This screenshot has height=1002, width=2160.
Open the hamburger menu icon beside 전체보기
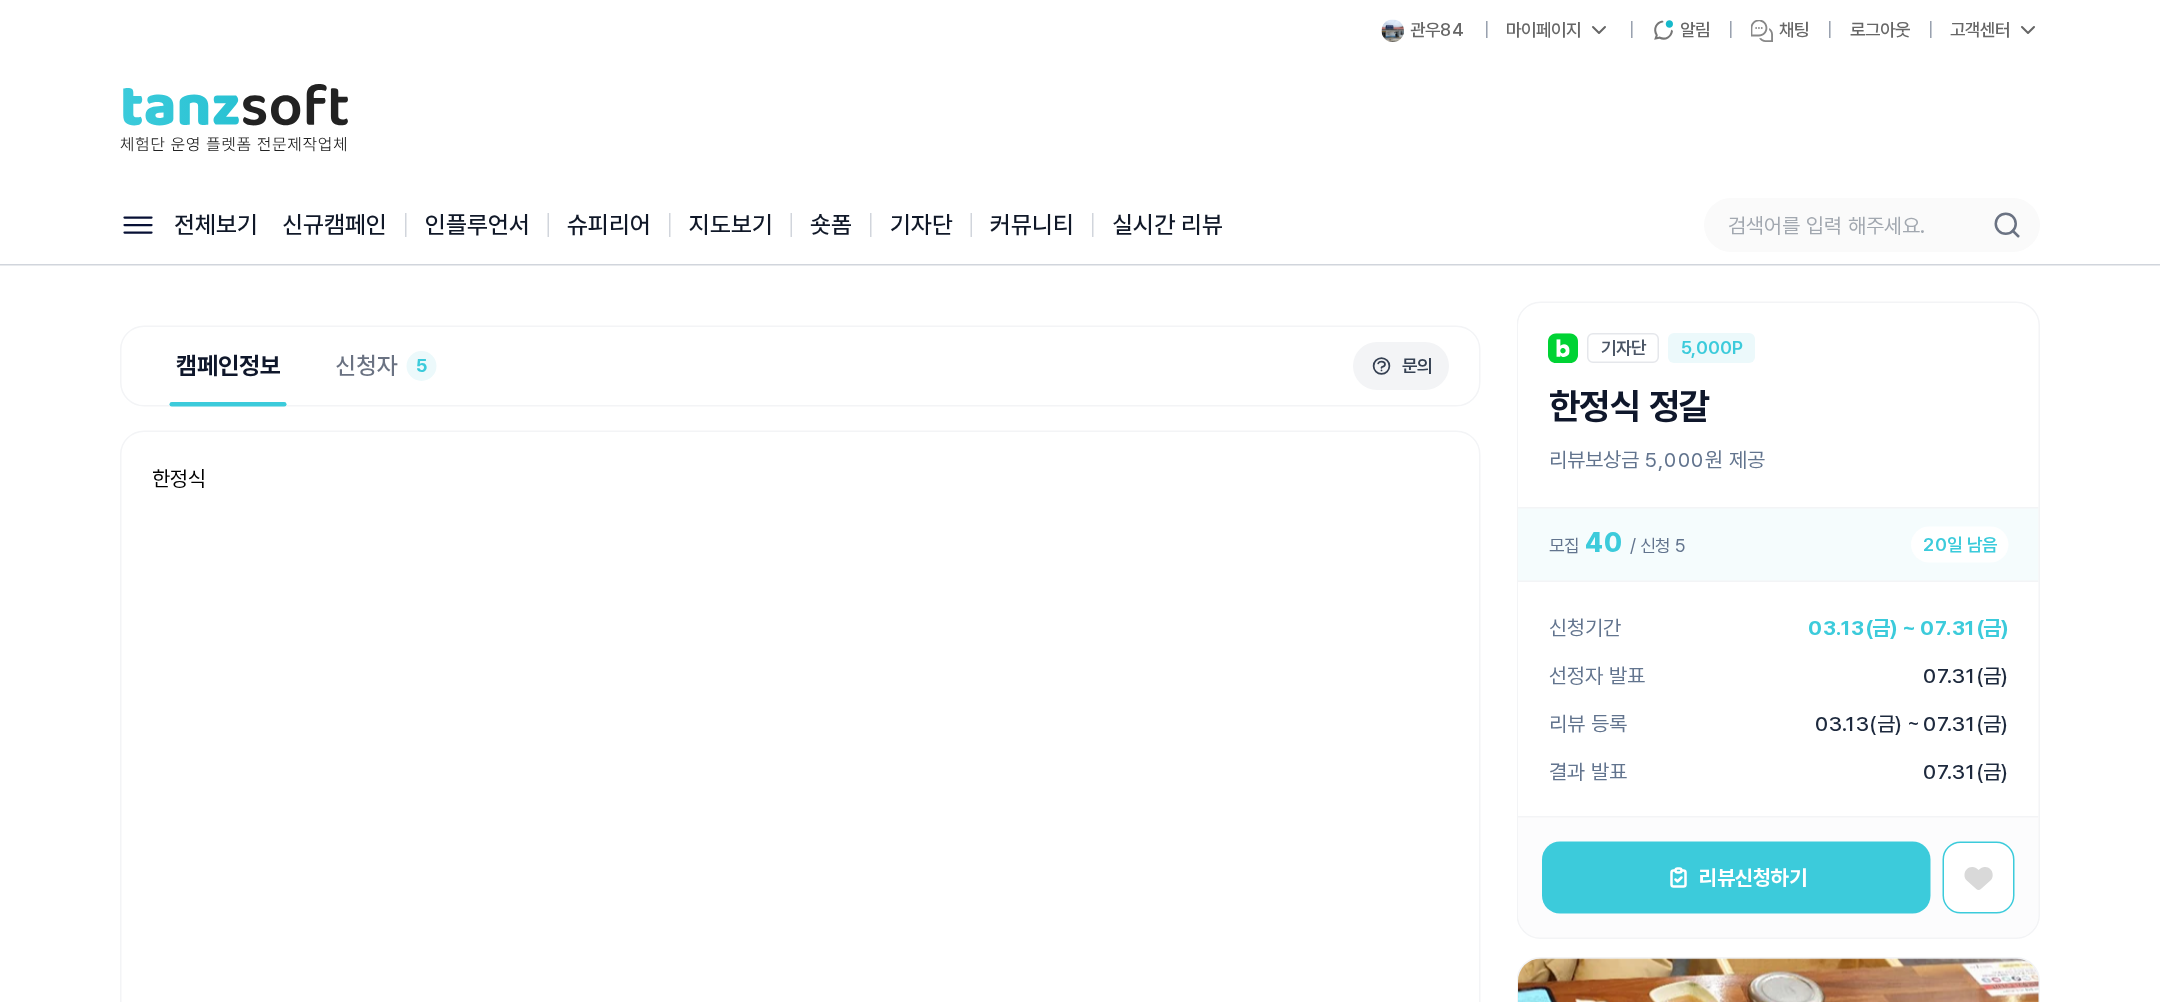tap(138, 225)
